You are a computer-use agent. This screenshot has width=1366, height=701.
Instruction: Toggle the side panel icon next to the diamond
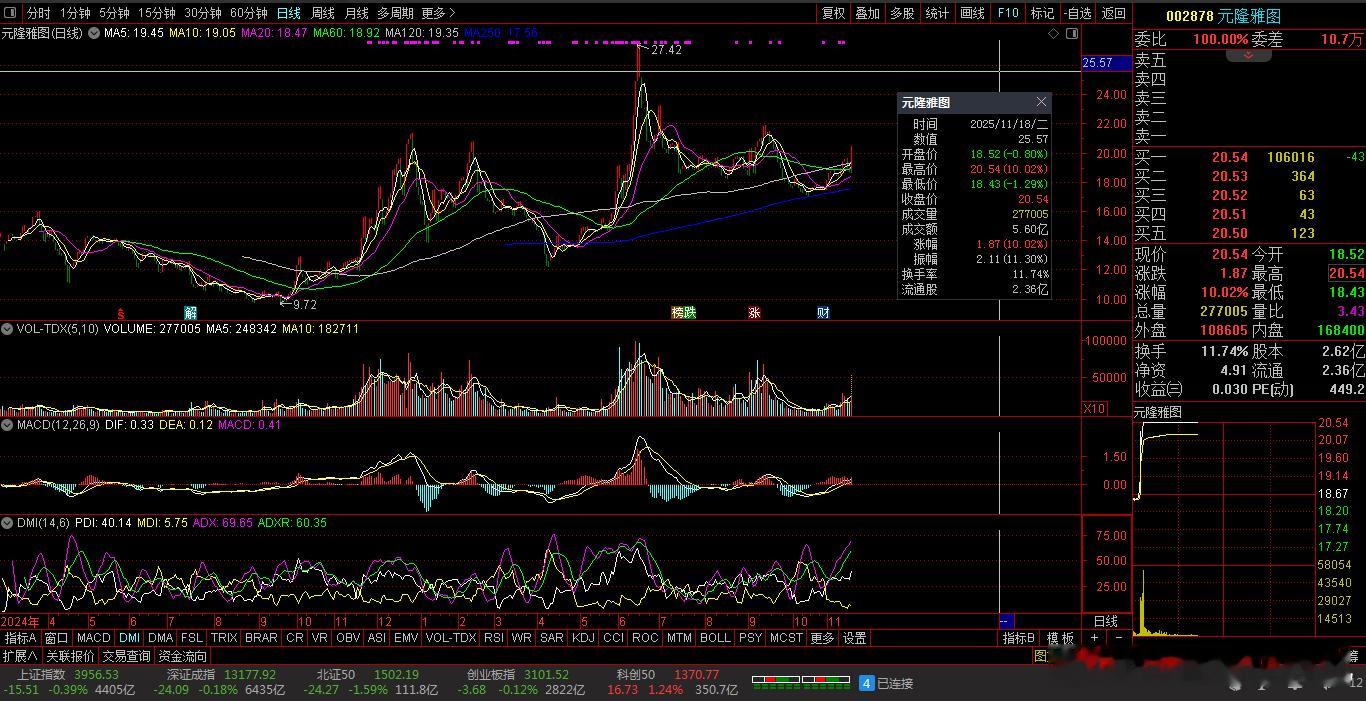pos(1071,33)
